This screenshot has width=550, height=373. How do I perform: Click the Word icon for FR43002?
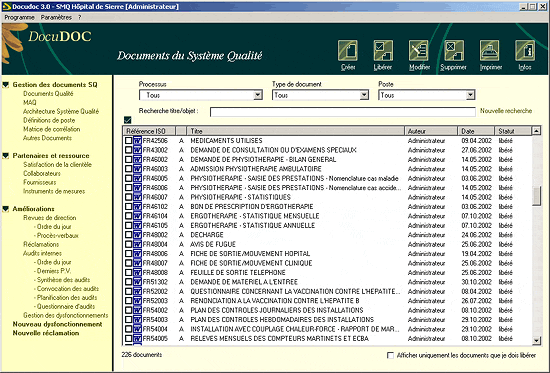point(137,150)
